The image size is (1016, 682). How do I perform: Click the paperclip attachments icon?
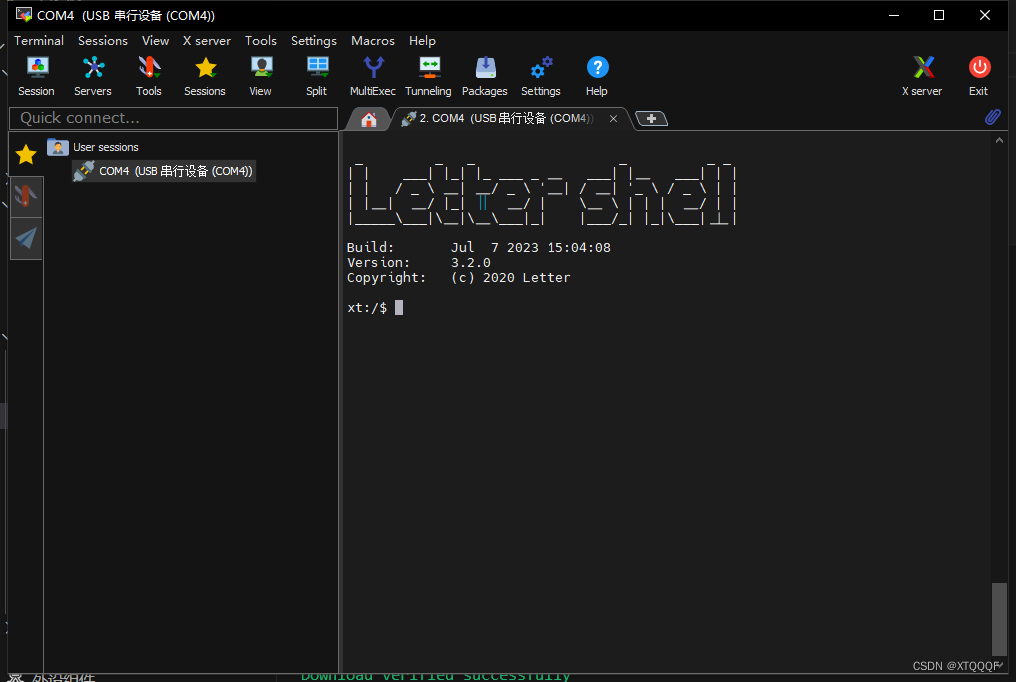tap(993, 117)
